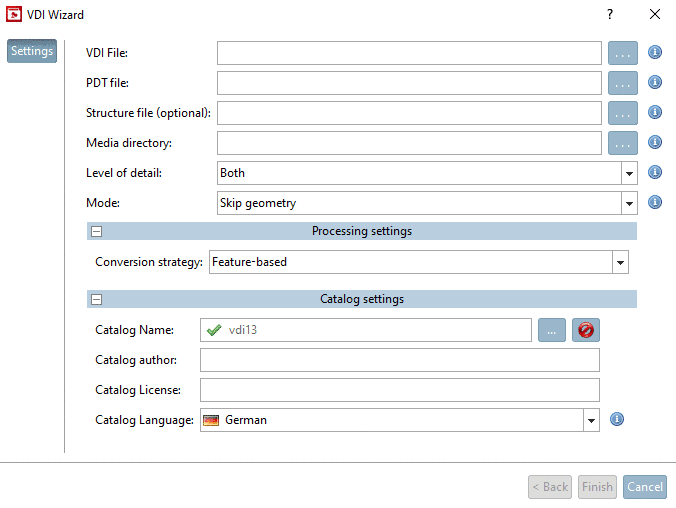Click the red reset icon beside Catalog Name
This screenshot has width=676, height=508.
(x=585, y=330)
